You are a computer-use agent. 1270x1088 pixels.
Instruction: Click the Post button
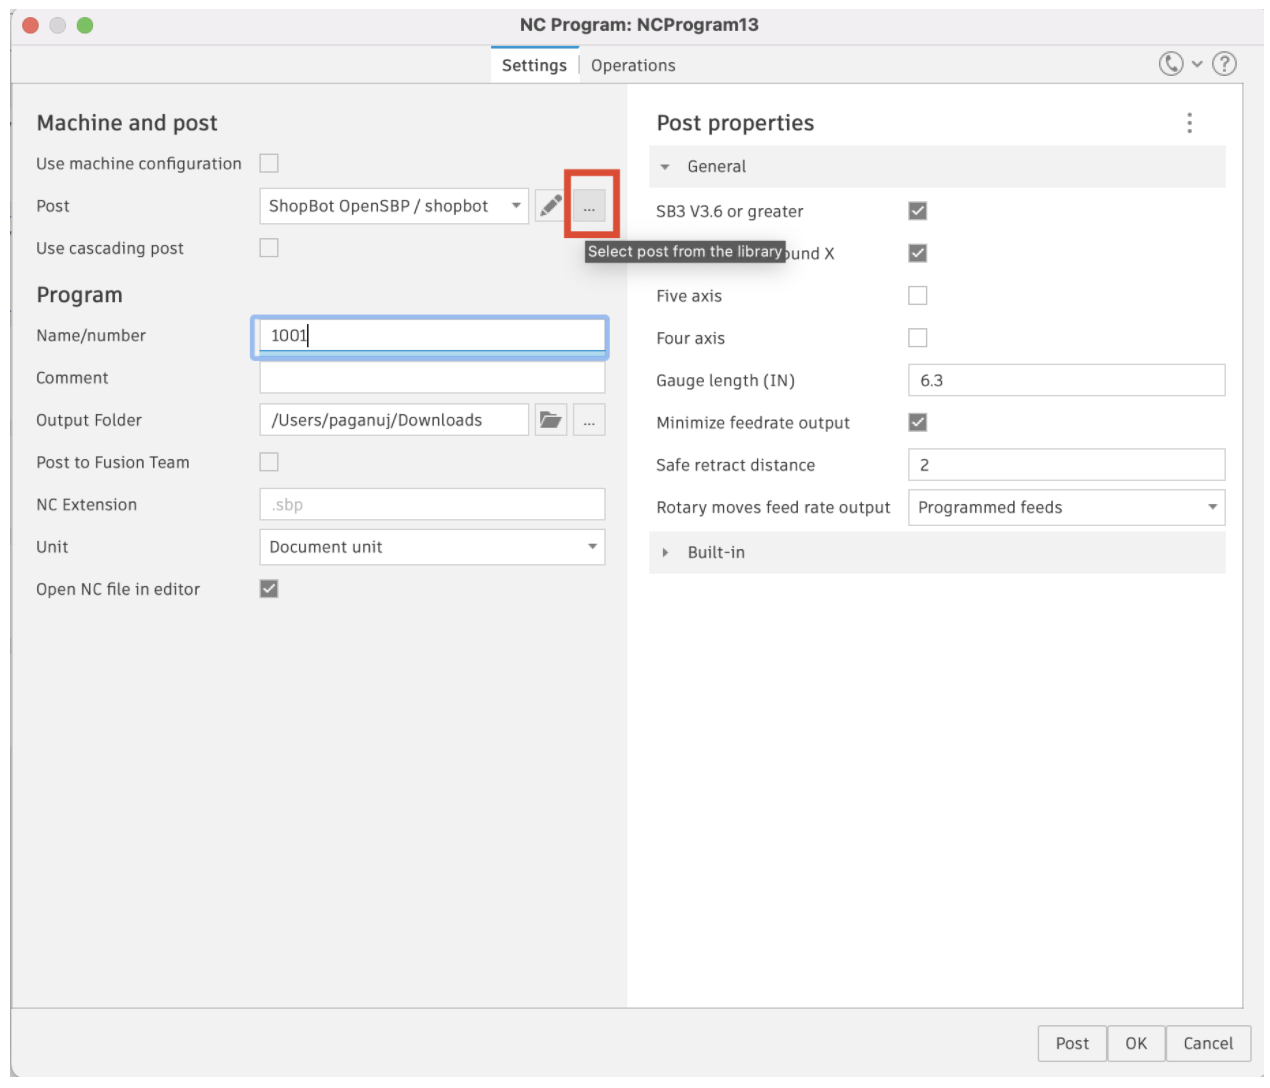coord(1071,1043)
